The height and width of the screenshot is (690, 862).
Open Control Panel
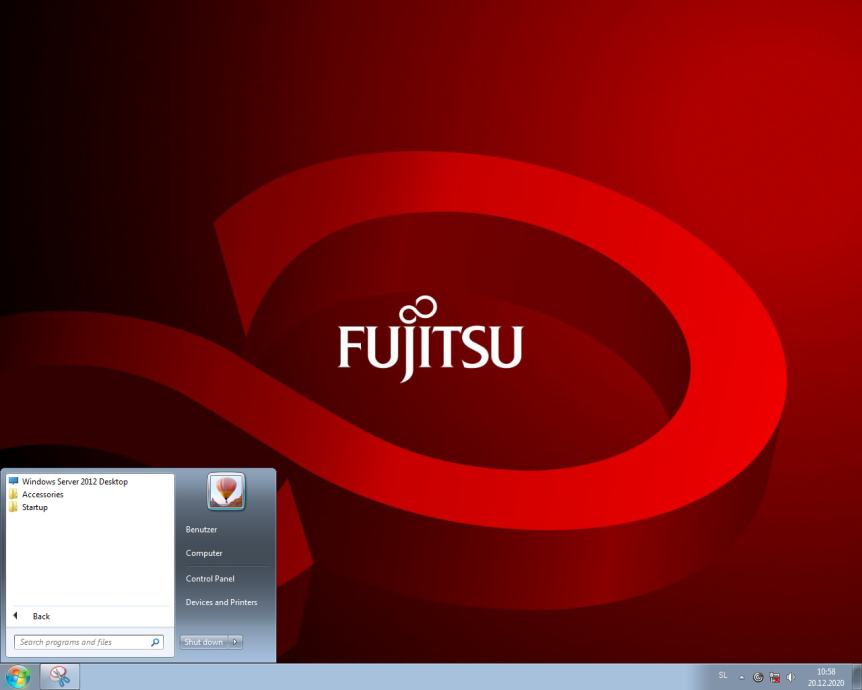click(x=209, y=578)
